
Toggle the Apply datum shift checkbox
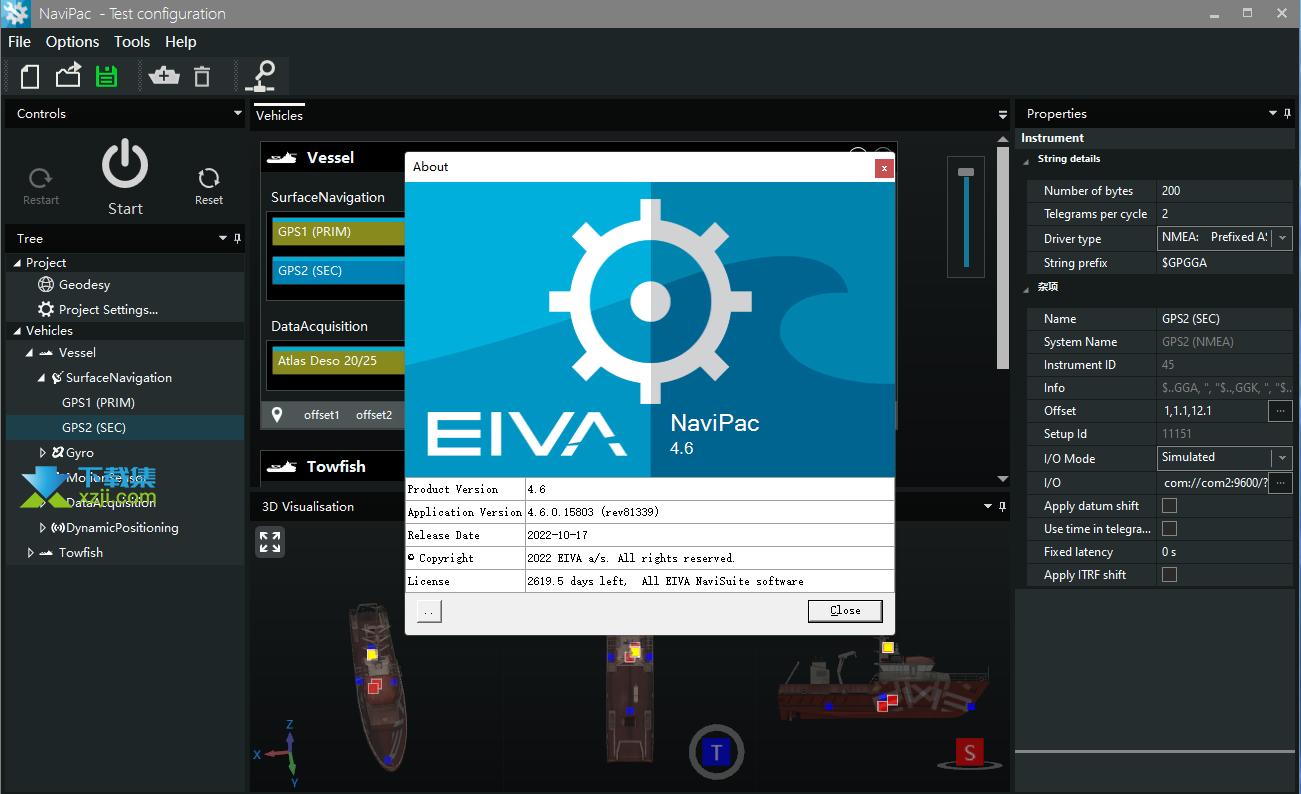click(x=1169, y=506)
